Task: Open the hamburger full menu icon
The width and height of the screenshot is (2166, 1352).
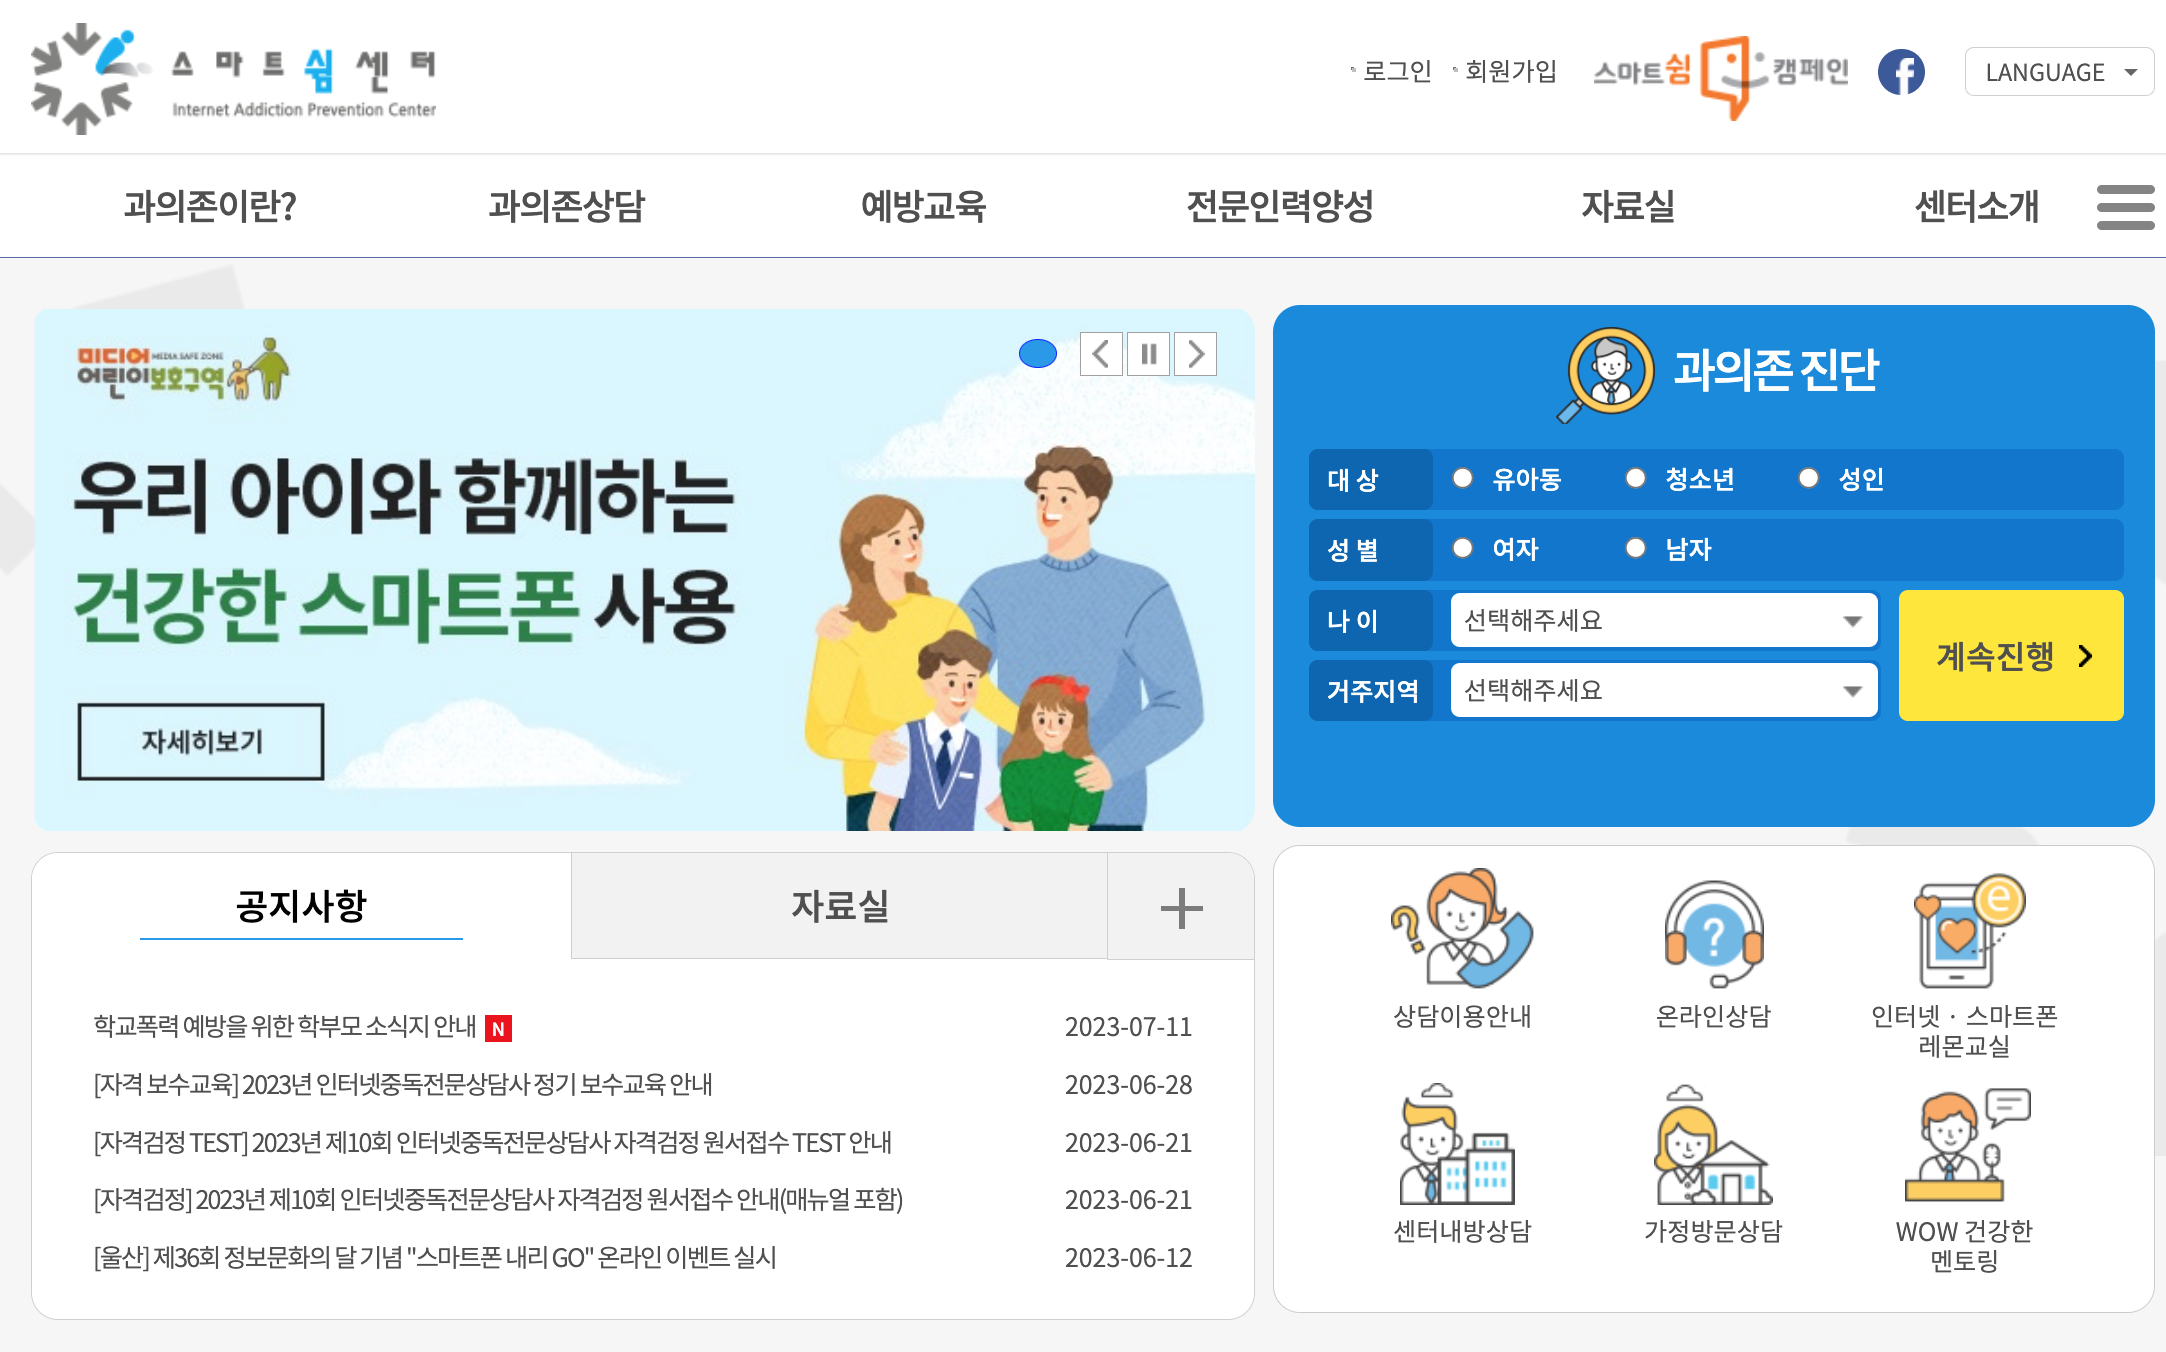Action: [x=2125, y=207]
